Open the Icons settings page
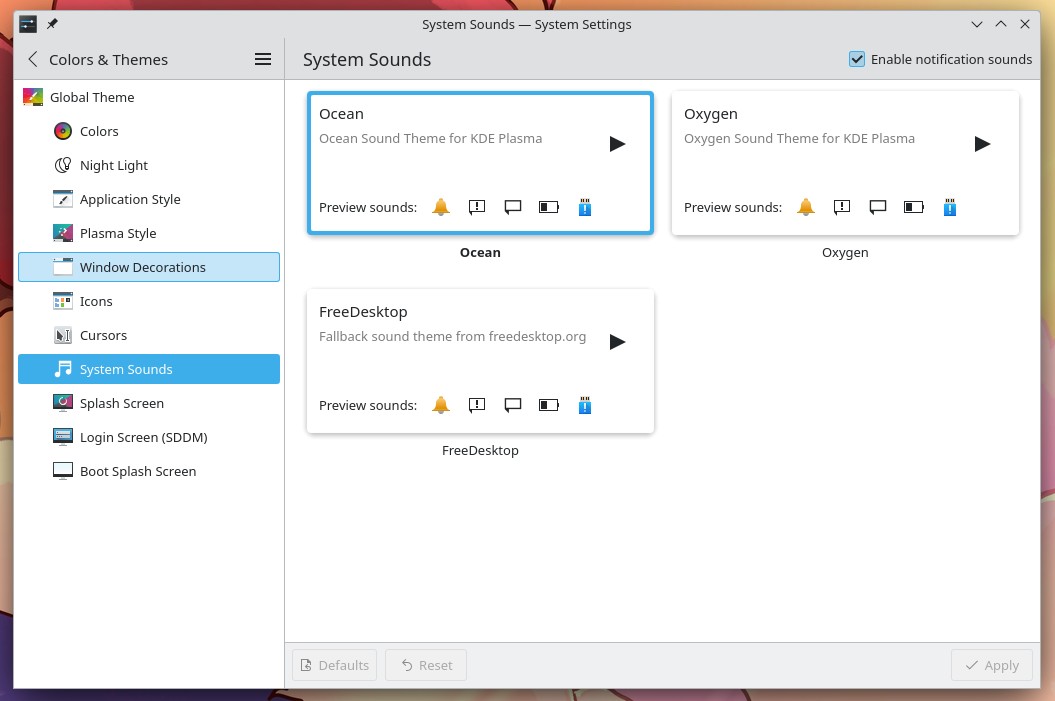The width and height of the screenshot is (1055, 701). [149, 301]
